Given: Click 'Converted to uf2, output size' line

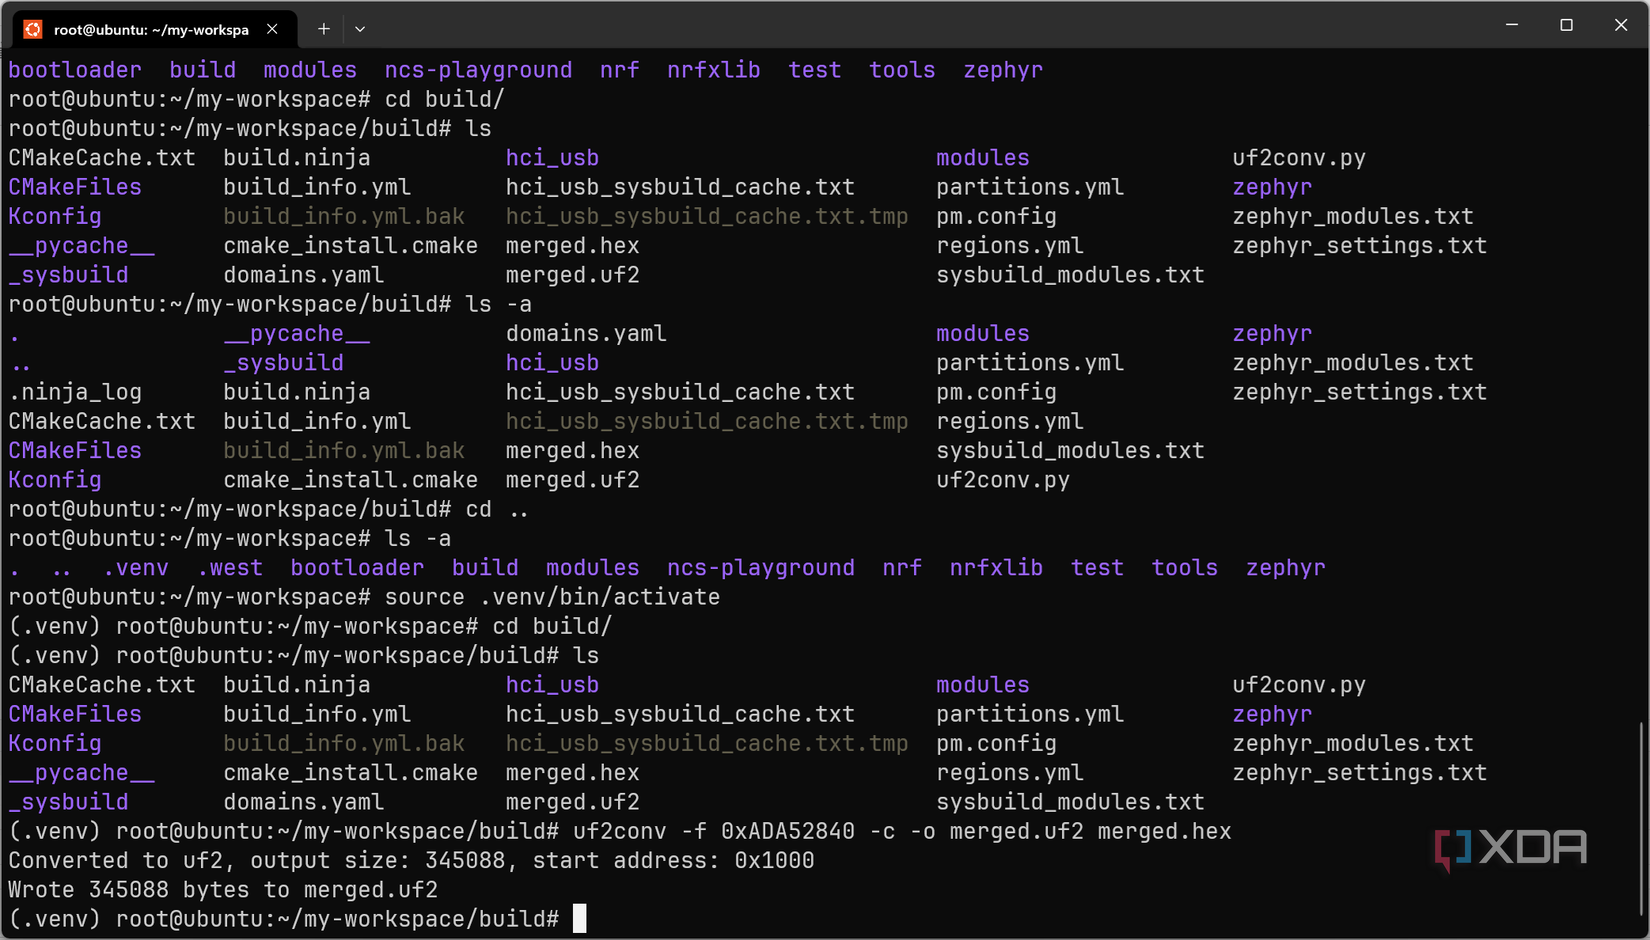Looking at the screenshot, I should pos(411,861).
